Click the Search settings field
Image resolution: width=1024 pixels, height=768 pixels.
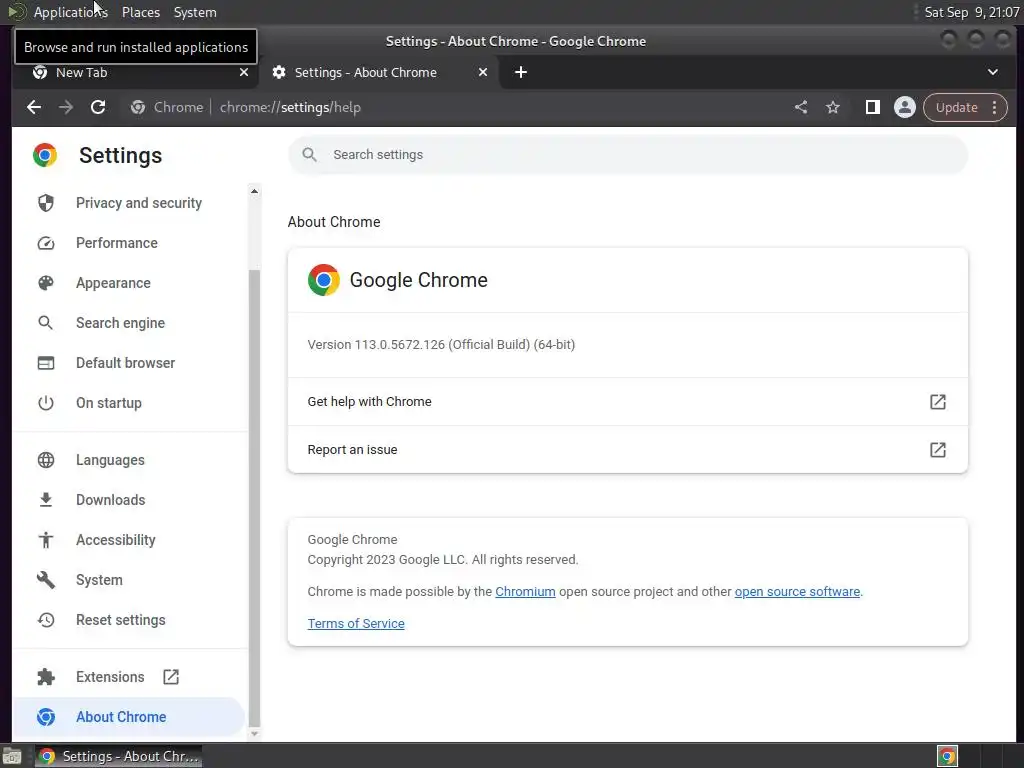click(x=628, y=155)
